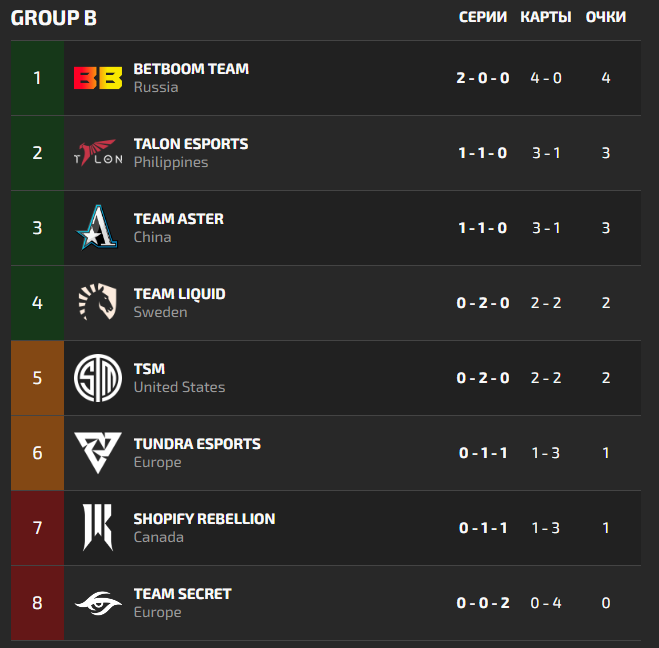
Task: Click the КАРТЫ column header
Action: pyautogui.click(x=546, y=17)
